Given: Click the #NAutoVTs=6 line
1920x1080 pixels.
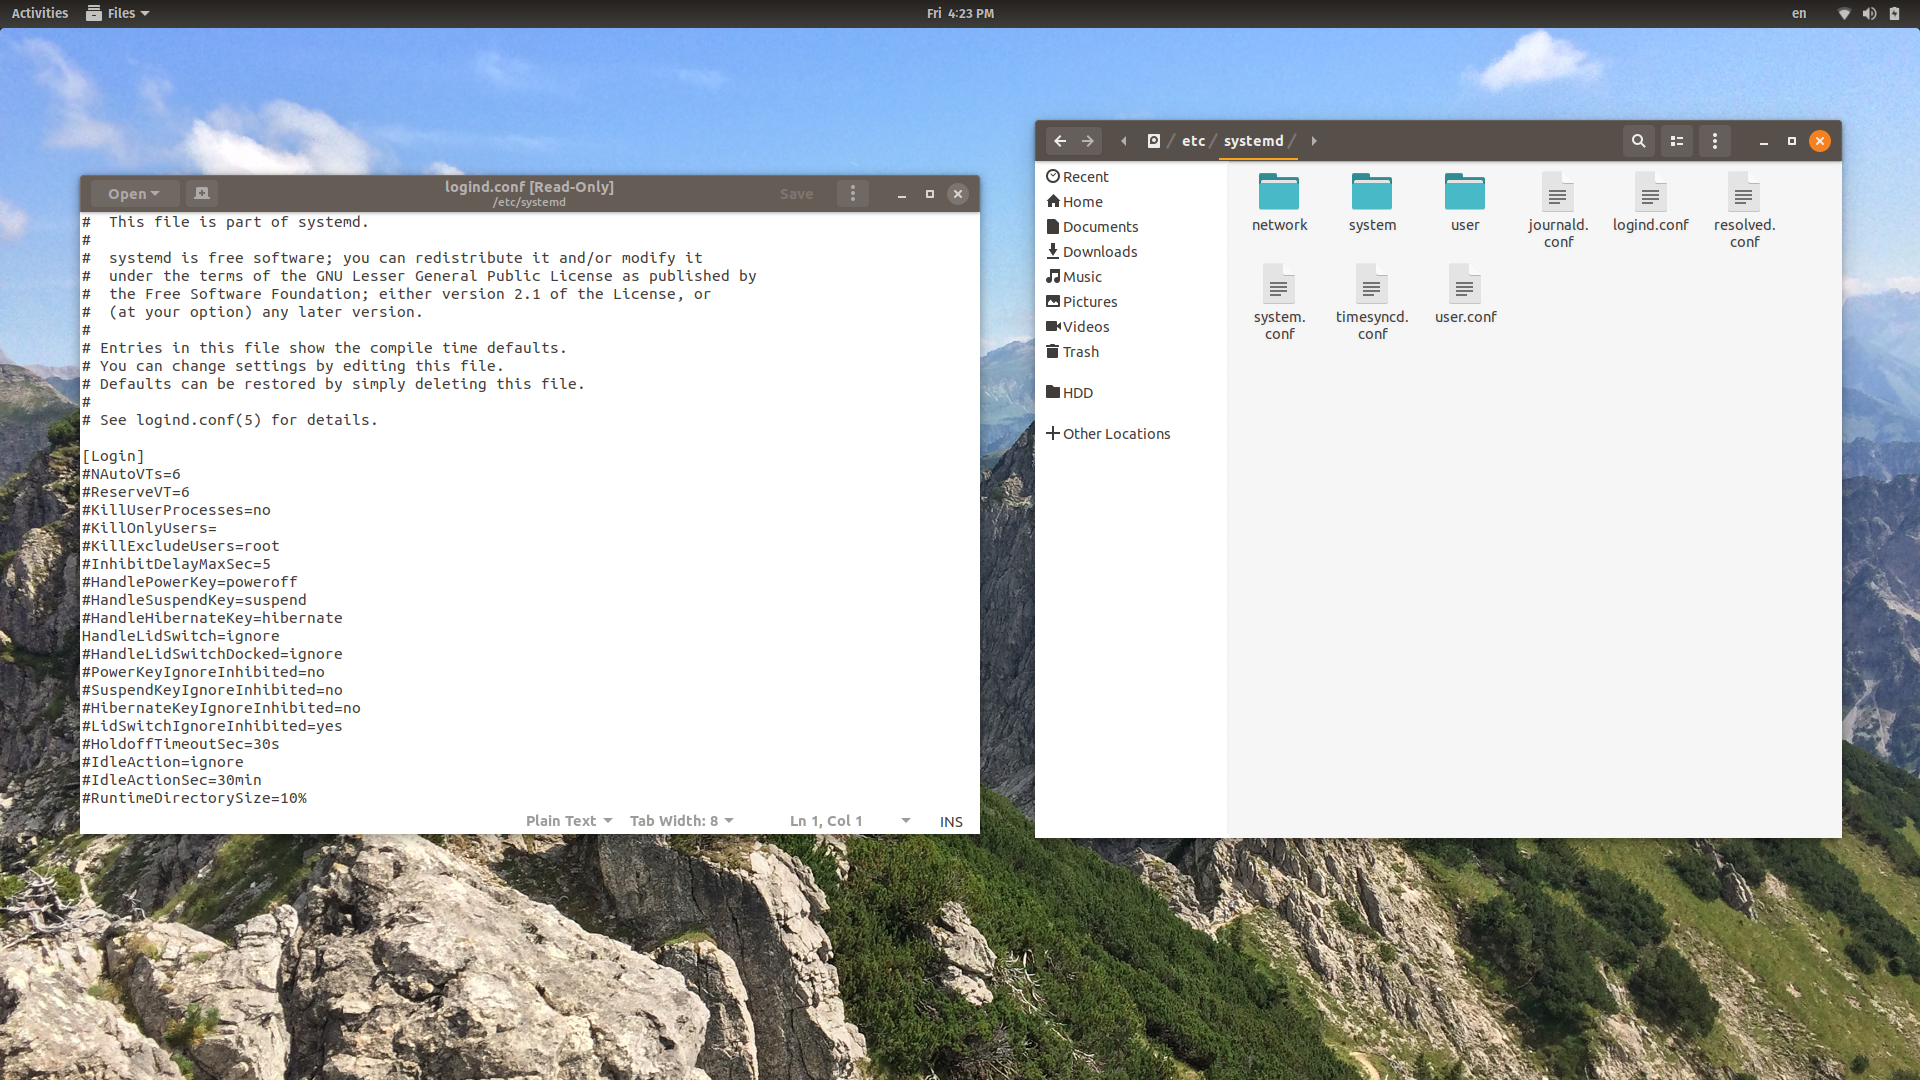Looking at the screenshot, I should (x=131, y=474).
